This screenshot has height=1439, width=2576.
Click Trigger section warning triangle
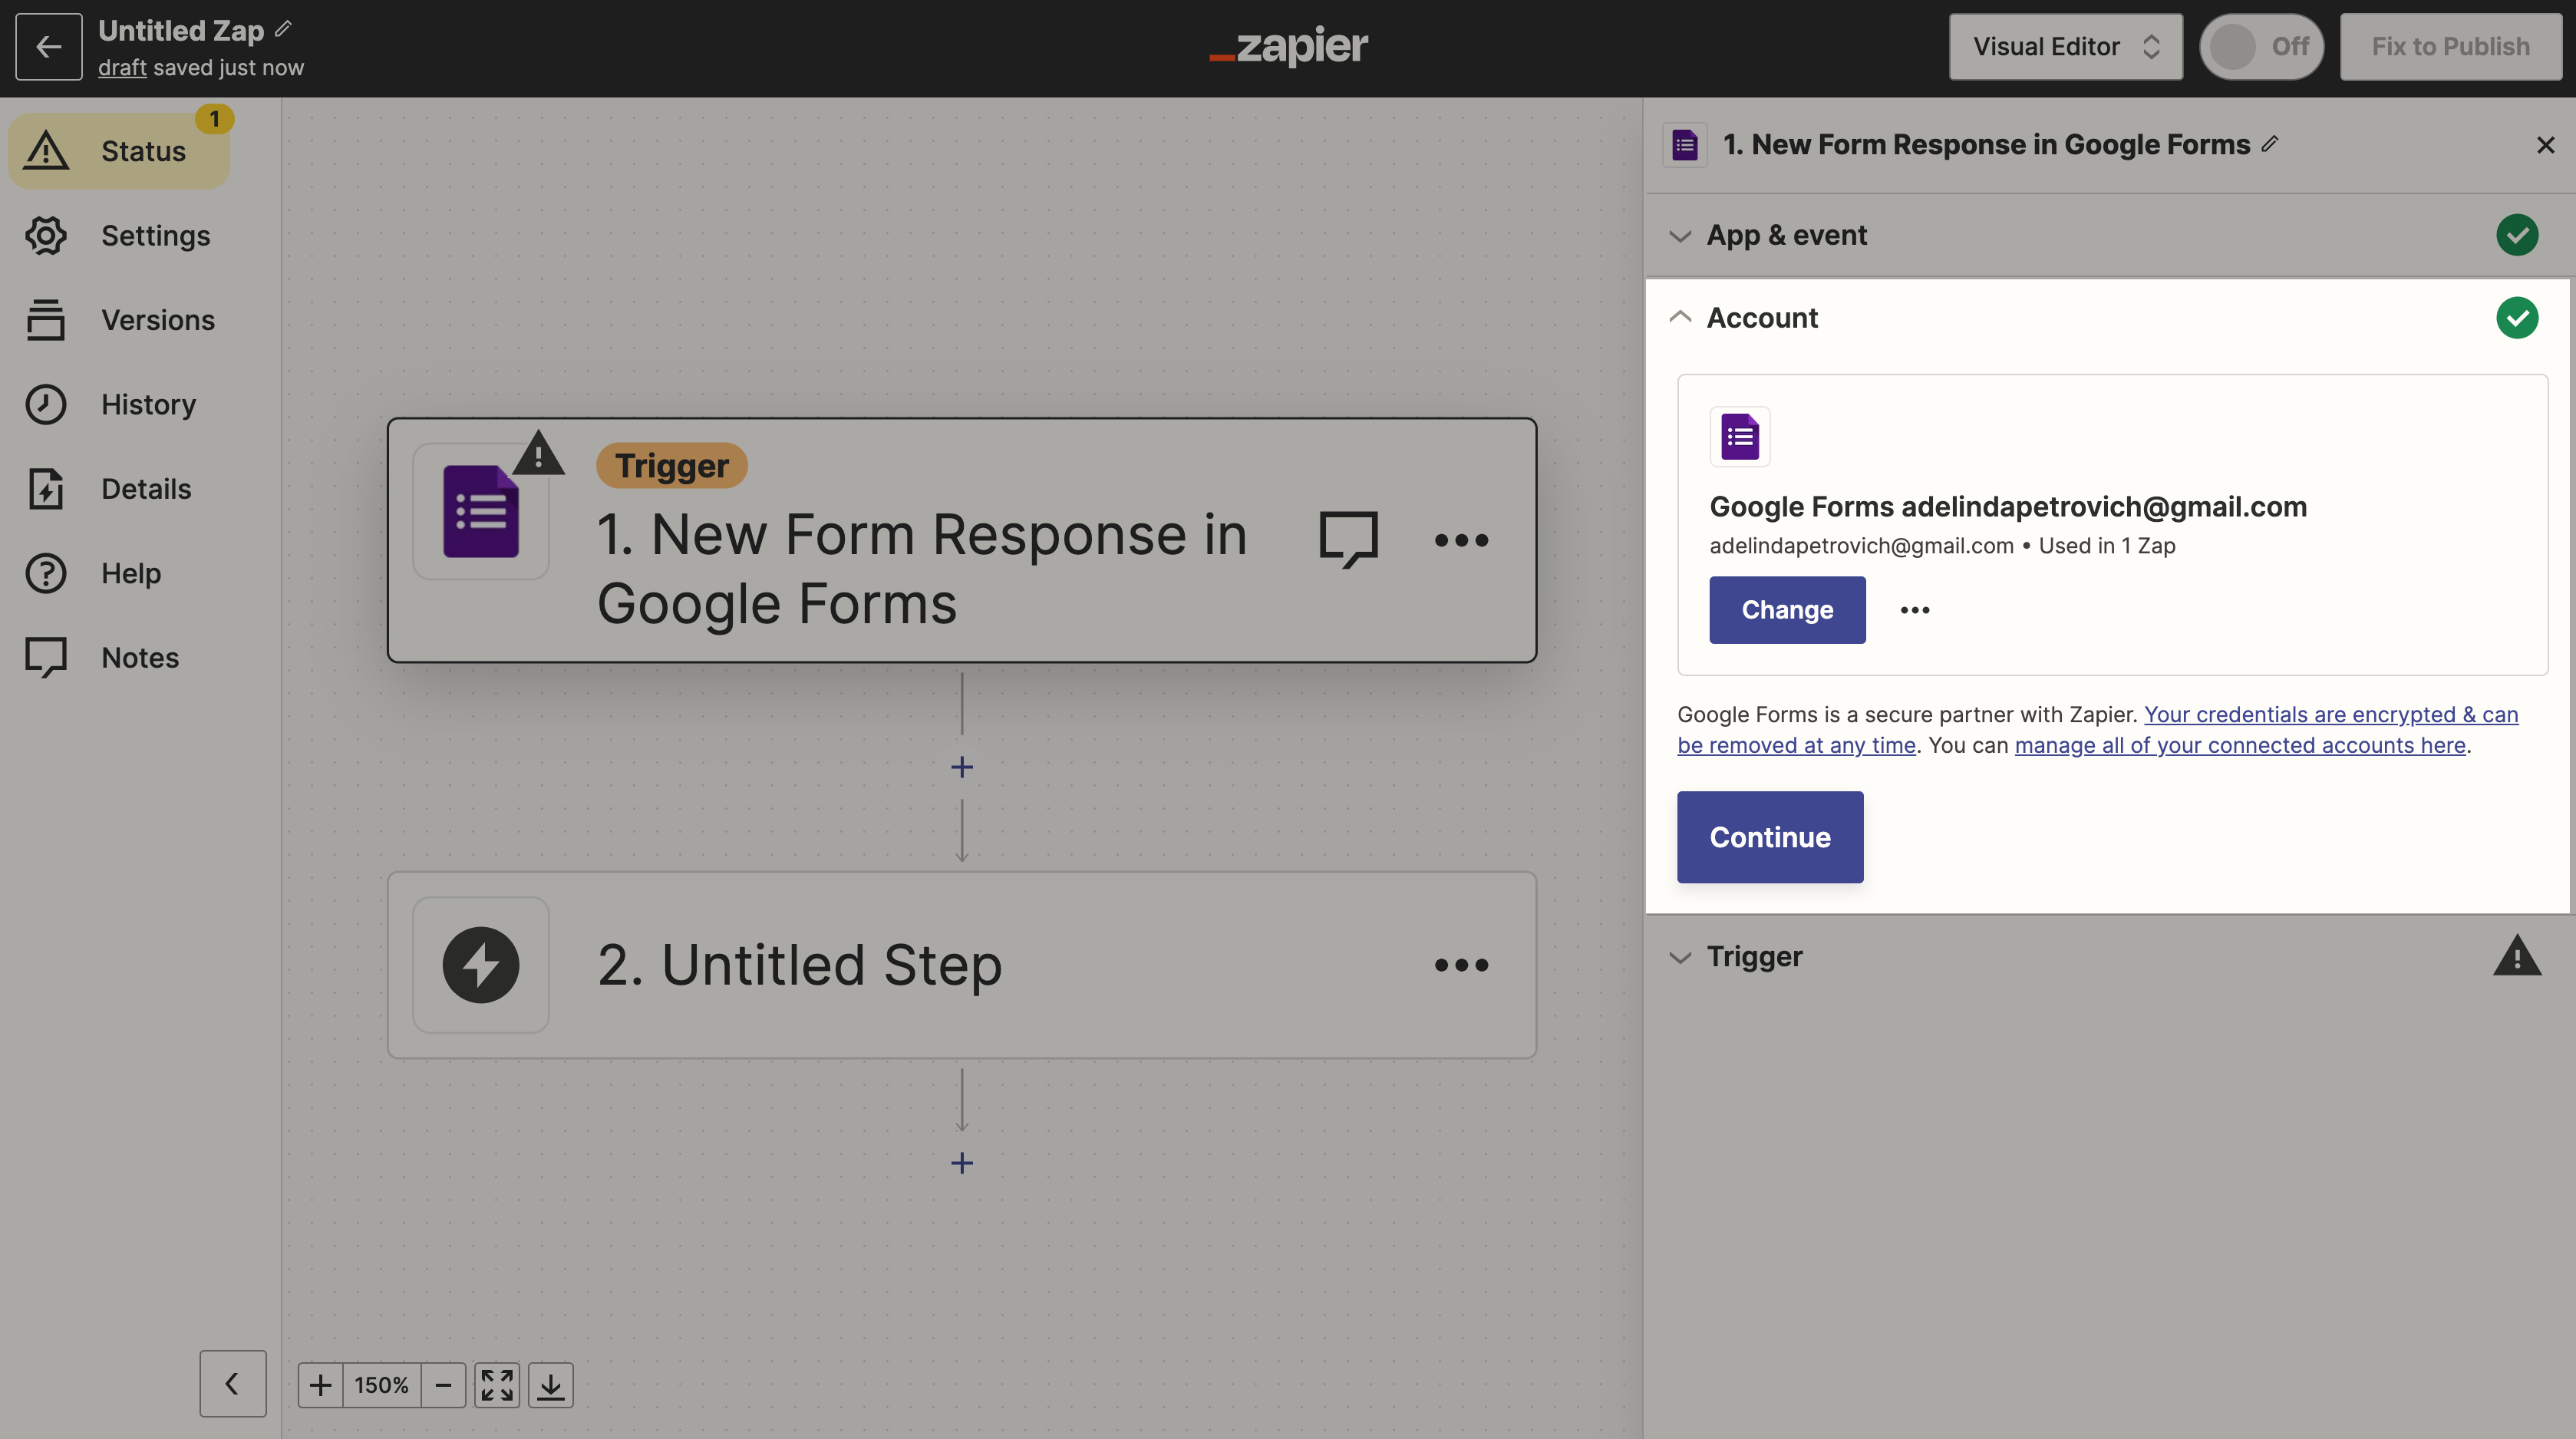[x=2517, y=956]
